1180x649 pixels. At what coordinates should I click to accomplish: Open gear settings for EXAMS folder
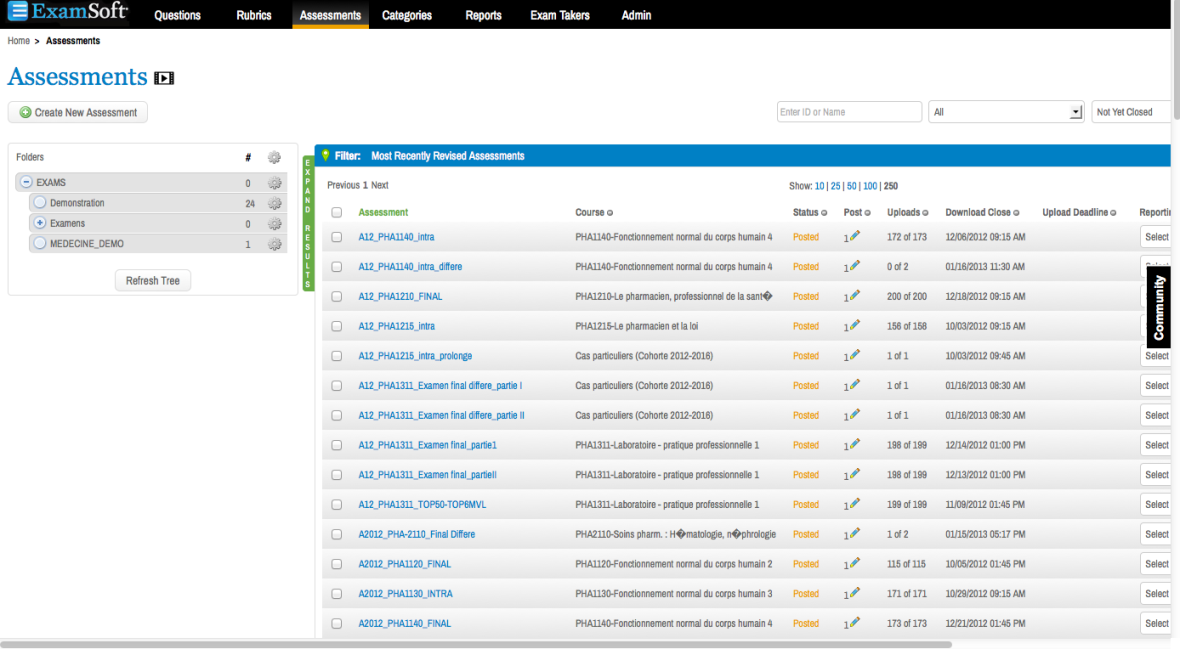click(x=275, y=183)
